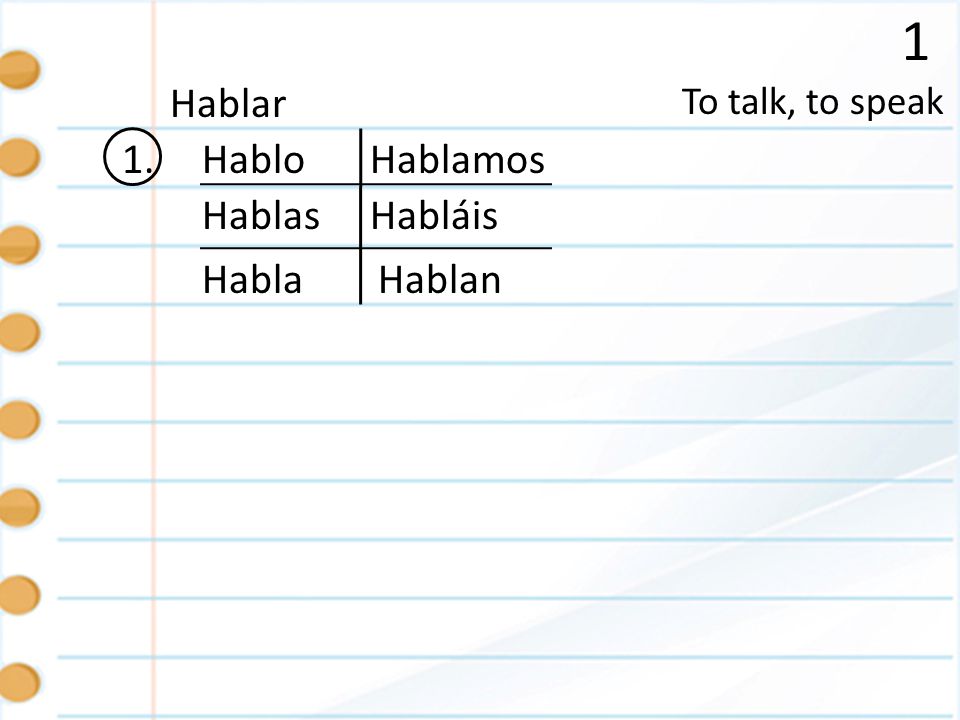Select the conjugation Hablamos
The height and width of the screenshot is (720, 960).
coord(457,160)
